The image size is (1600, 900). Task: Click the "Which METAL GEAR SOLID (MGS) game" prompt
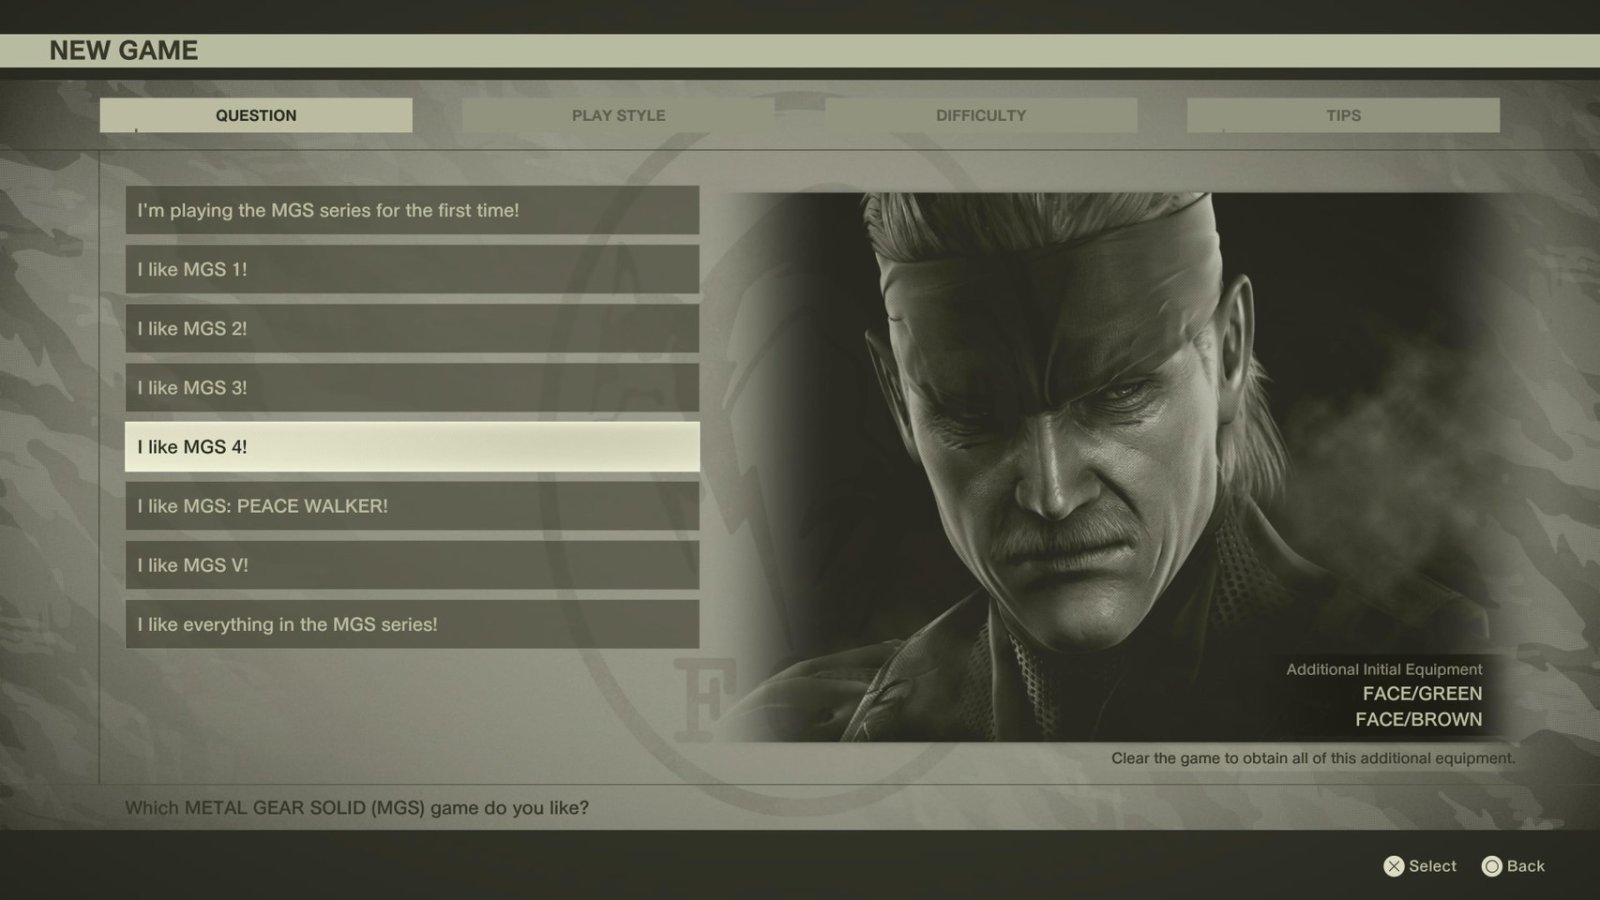click(356, 807)
